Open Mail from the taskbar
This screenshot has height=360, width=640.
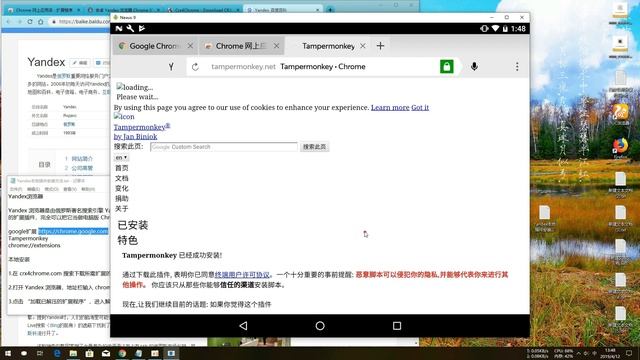(x=106, y=353)
